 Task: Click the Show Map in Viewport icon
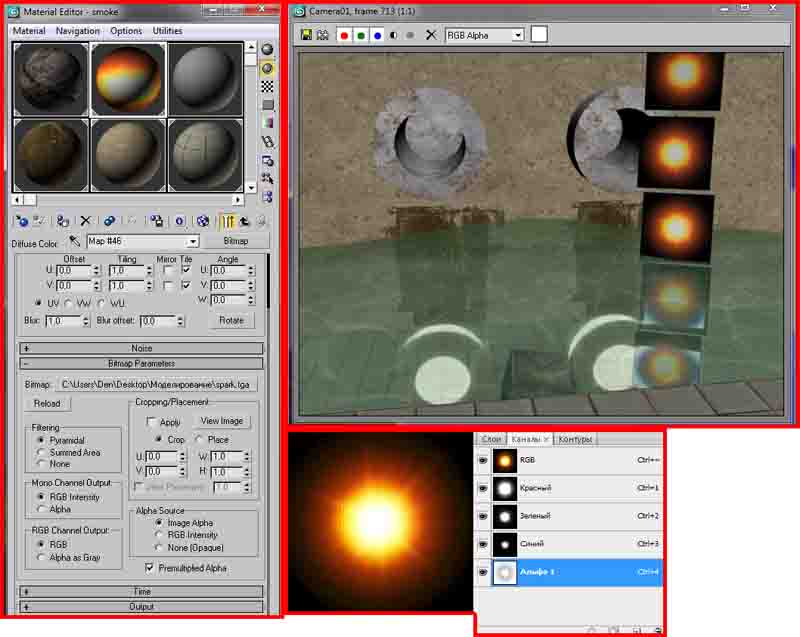click(x=204, y=221)
